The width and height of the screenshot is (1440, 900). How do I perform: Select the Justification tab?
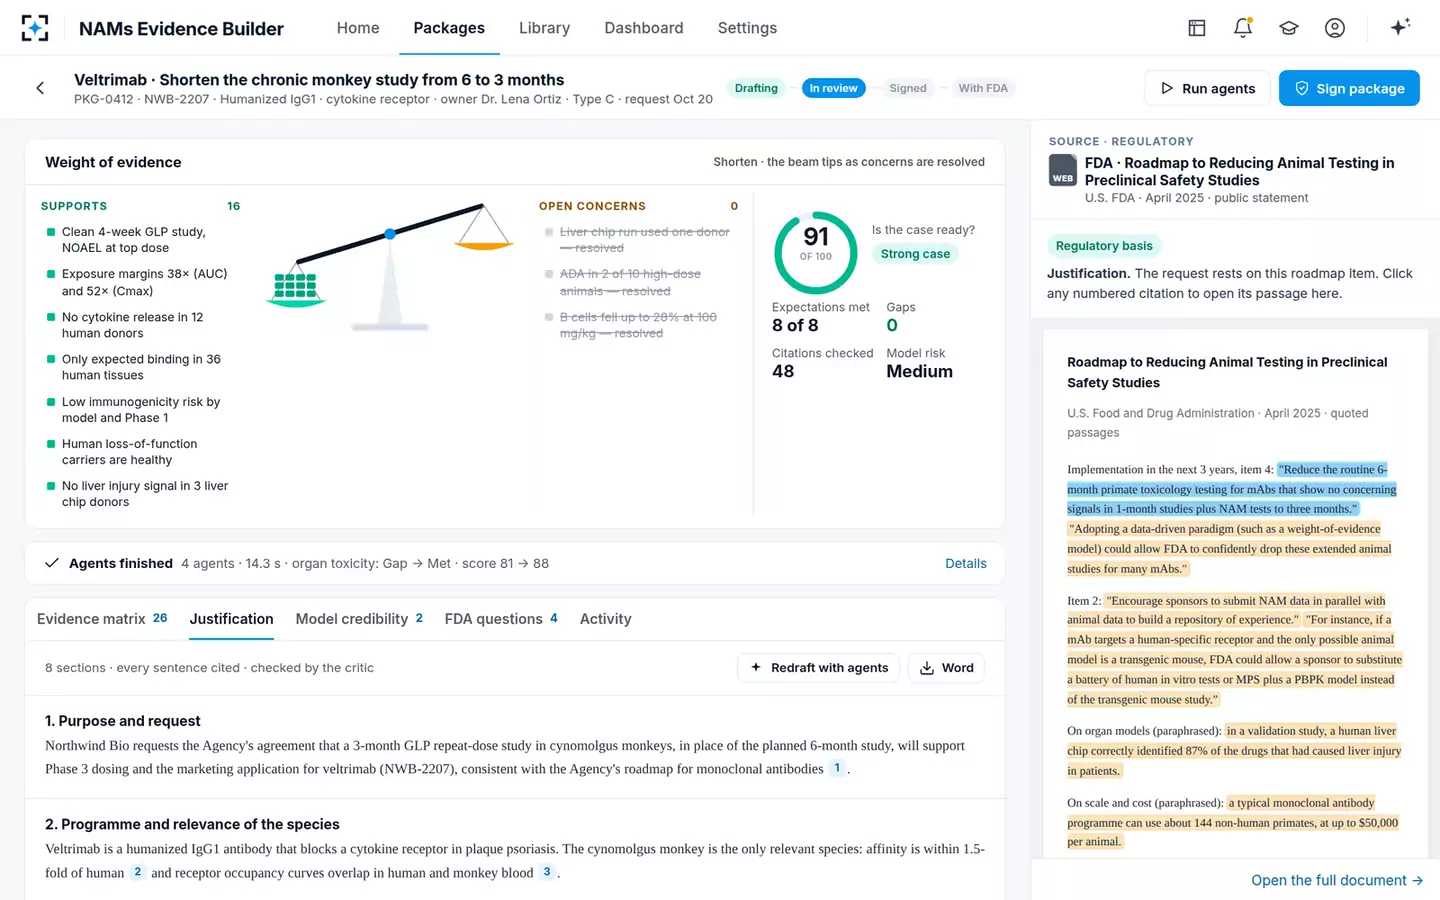coord(231,619)
